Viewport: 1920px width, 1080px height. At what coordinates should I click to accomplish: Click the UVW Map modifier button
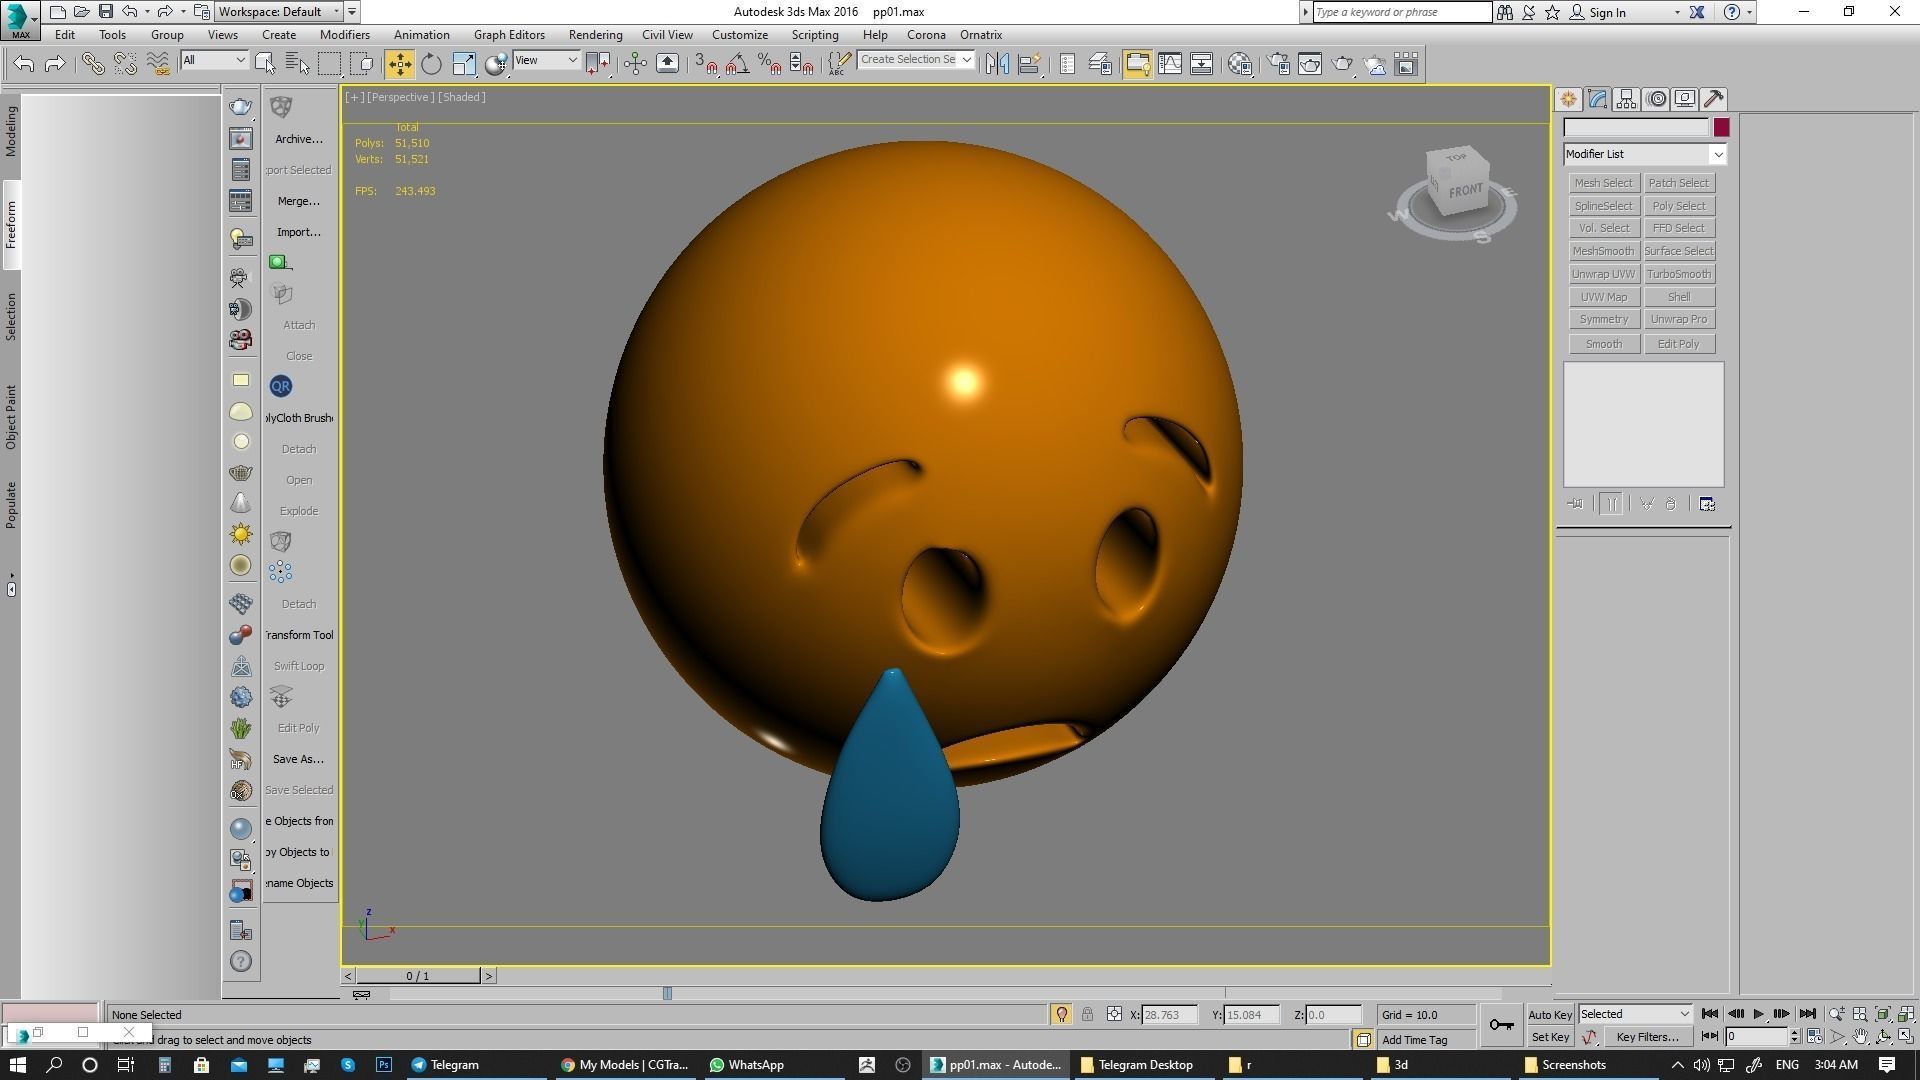(1603, 297)
